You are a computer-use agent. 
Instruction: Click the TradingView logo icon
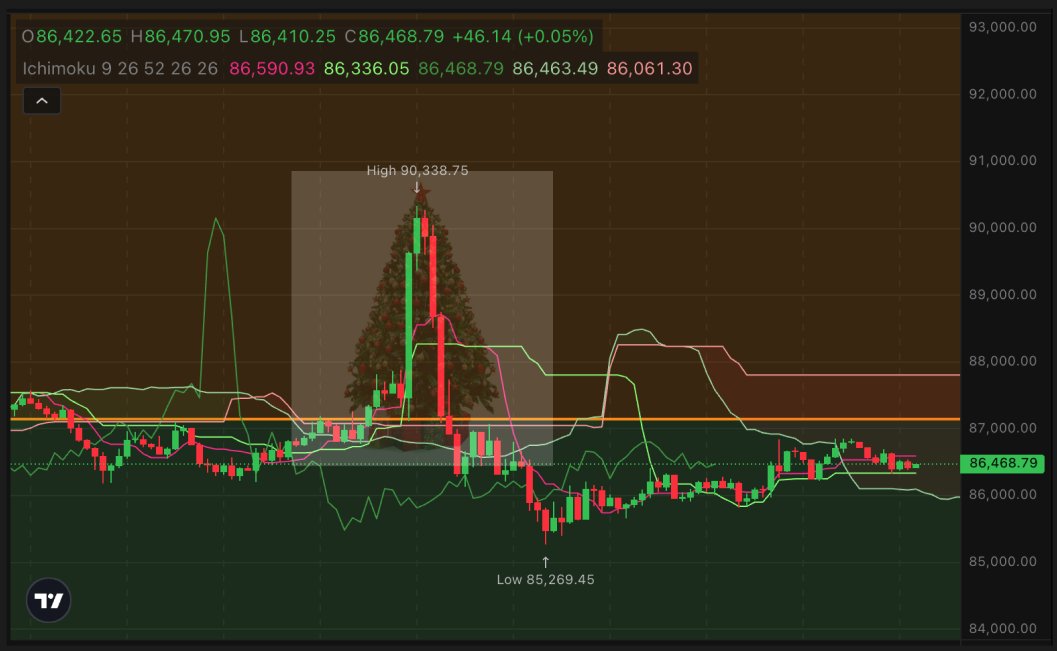[47, 599]
